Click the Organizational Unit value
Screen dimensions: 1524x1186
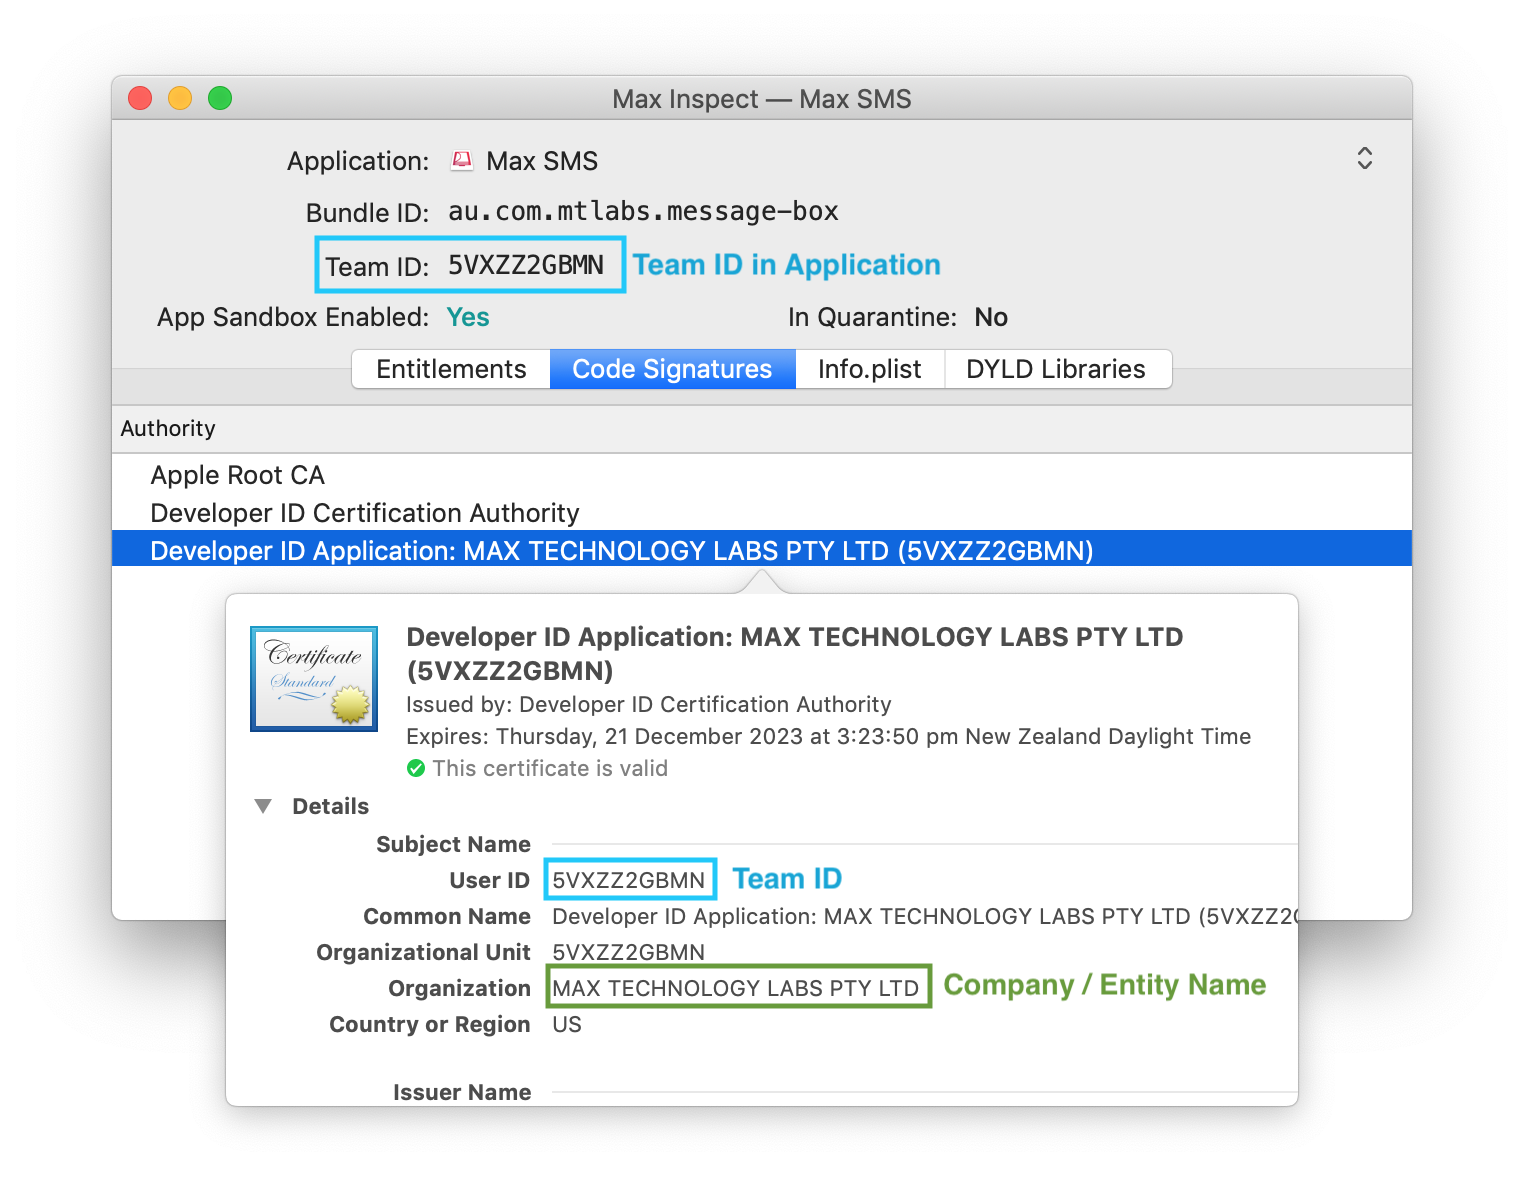pyautogui.click(x=628, y=952)
